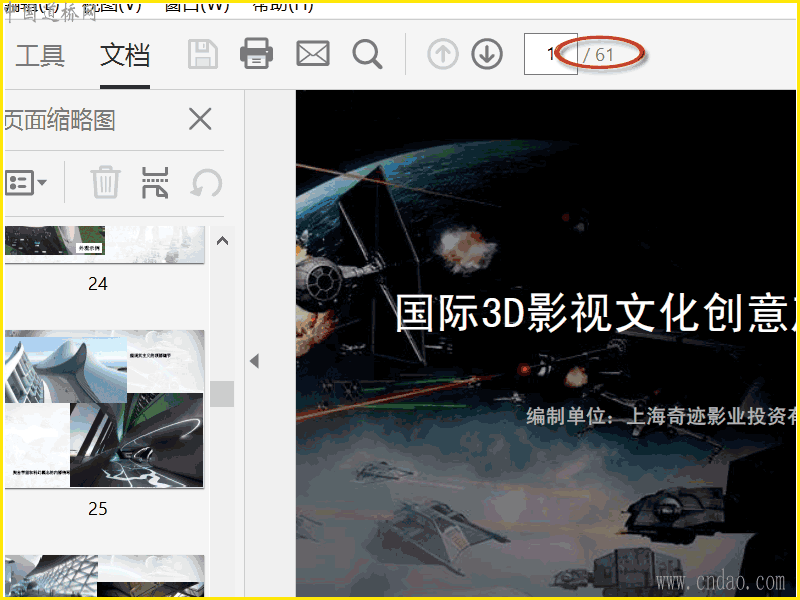
Task: Go to the next page with down arrow
Action: (x=487, y=54)
